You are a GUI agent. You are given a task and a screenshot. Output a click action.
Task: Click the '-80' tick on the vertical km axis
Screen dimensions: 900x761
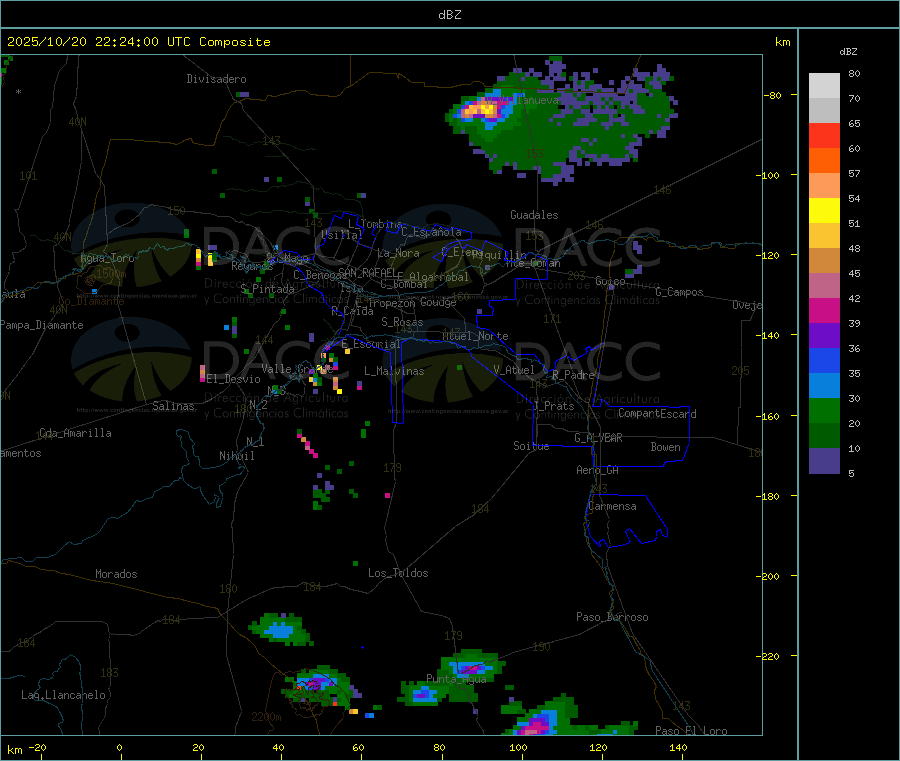(x=772, y=95)
